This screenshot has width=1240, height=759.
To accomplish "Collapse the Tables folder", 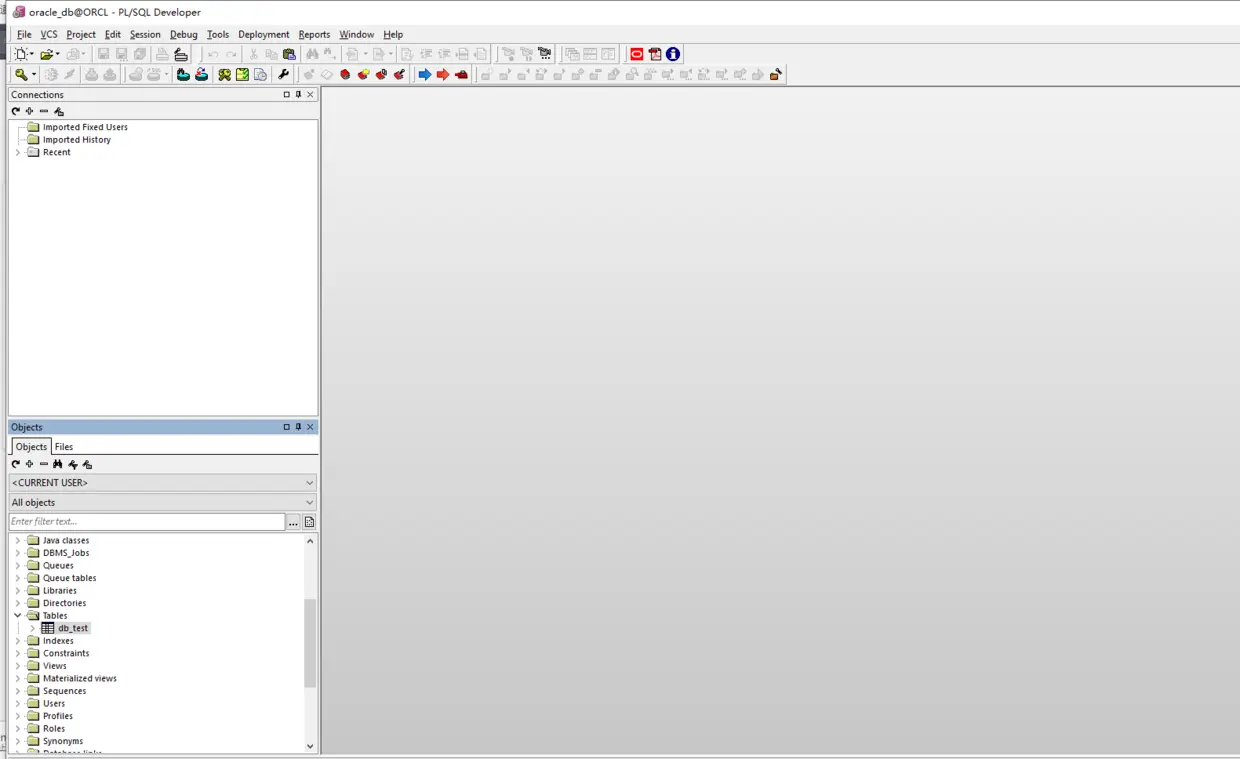I will [x=18, y=616].
